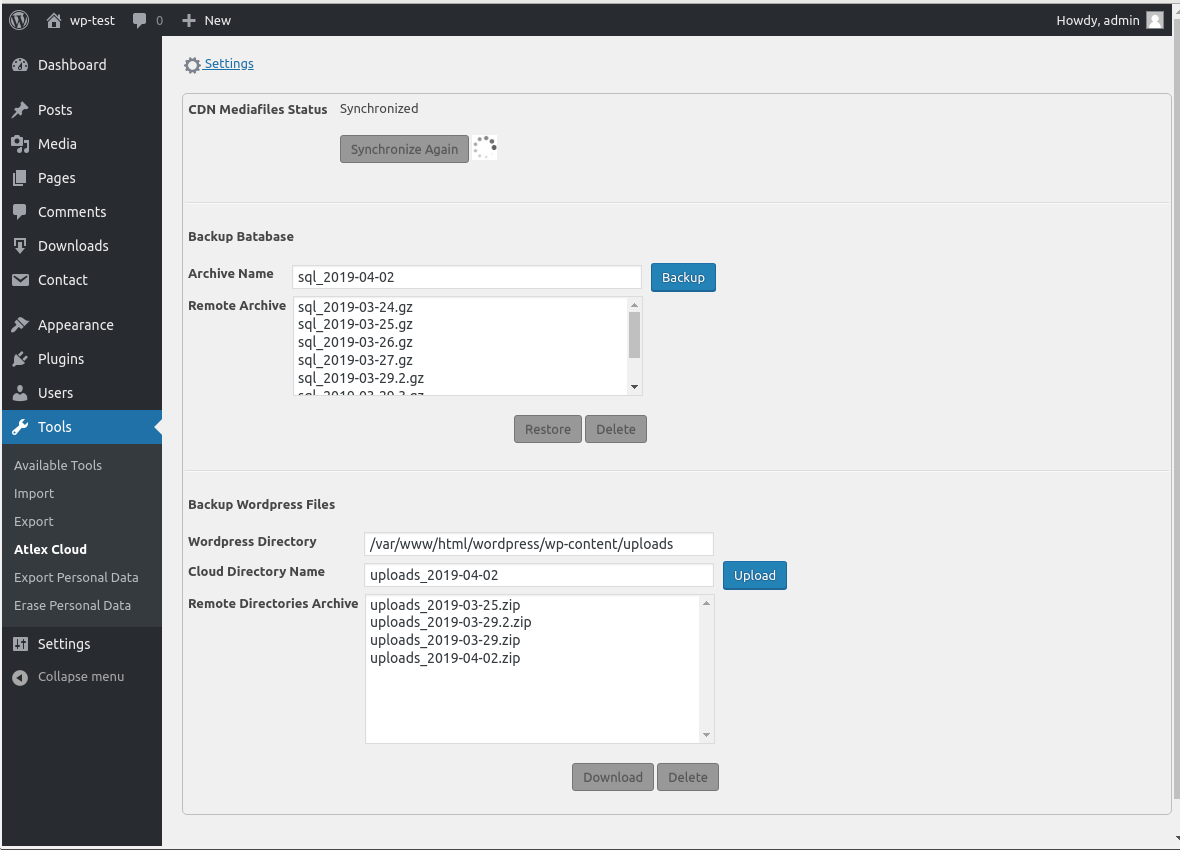Open the comments bubble icon in admin bar
The height and width of the screenshot is (850, 1180).
(139, 20)
